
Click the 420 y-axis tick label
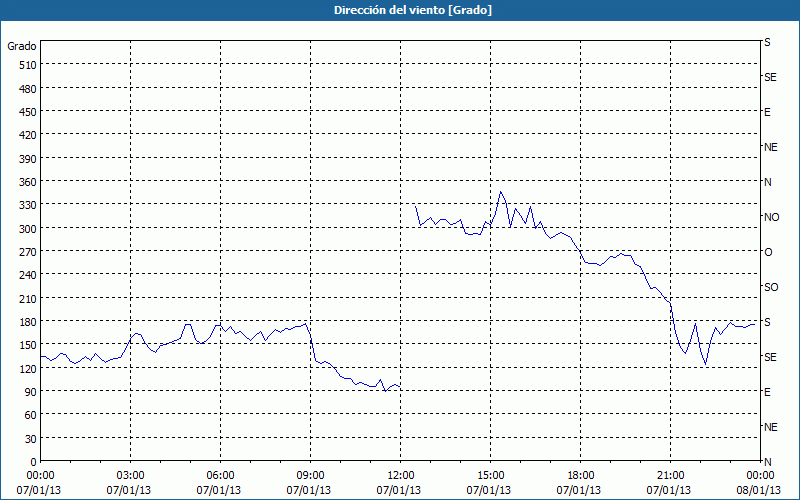28,136
